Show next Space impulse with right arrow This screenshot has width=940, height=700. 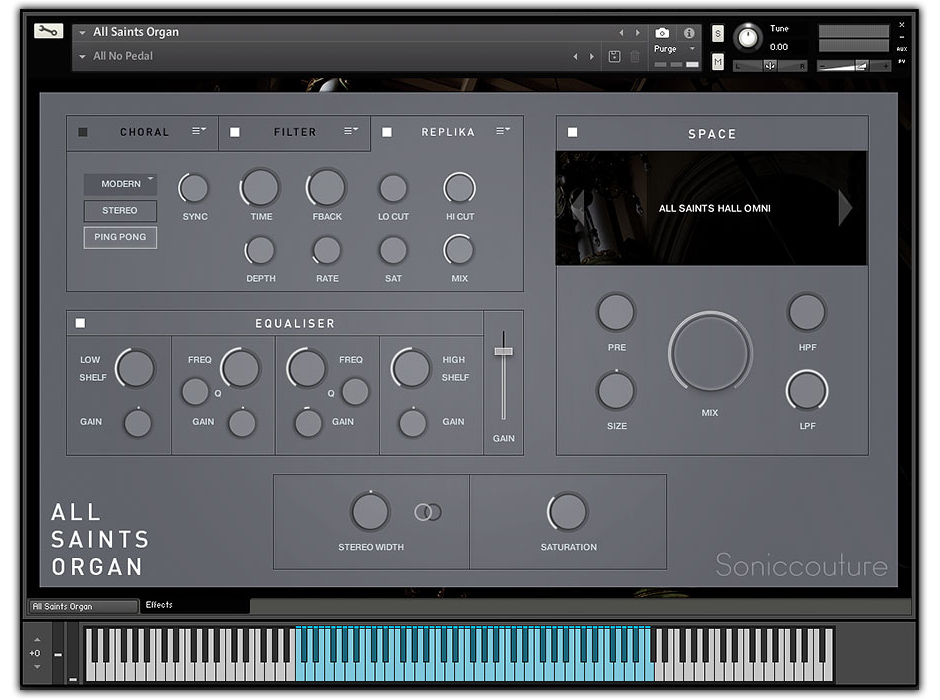845,208
